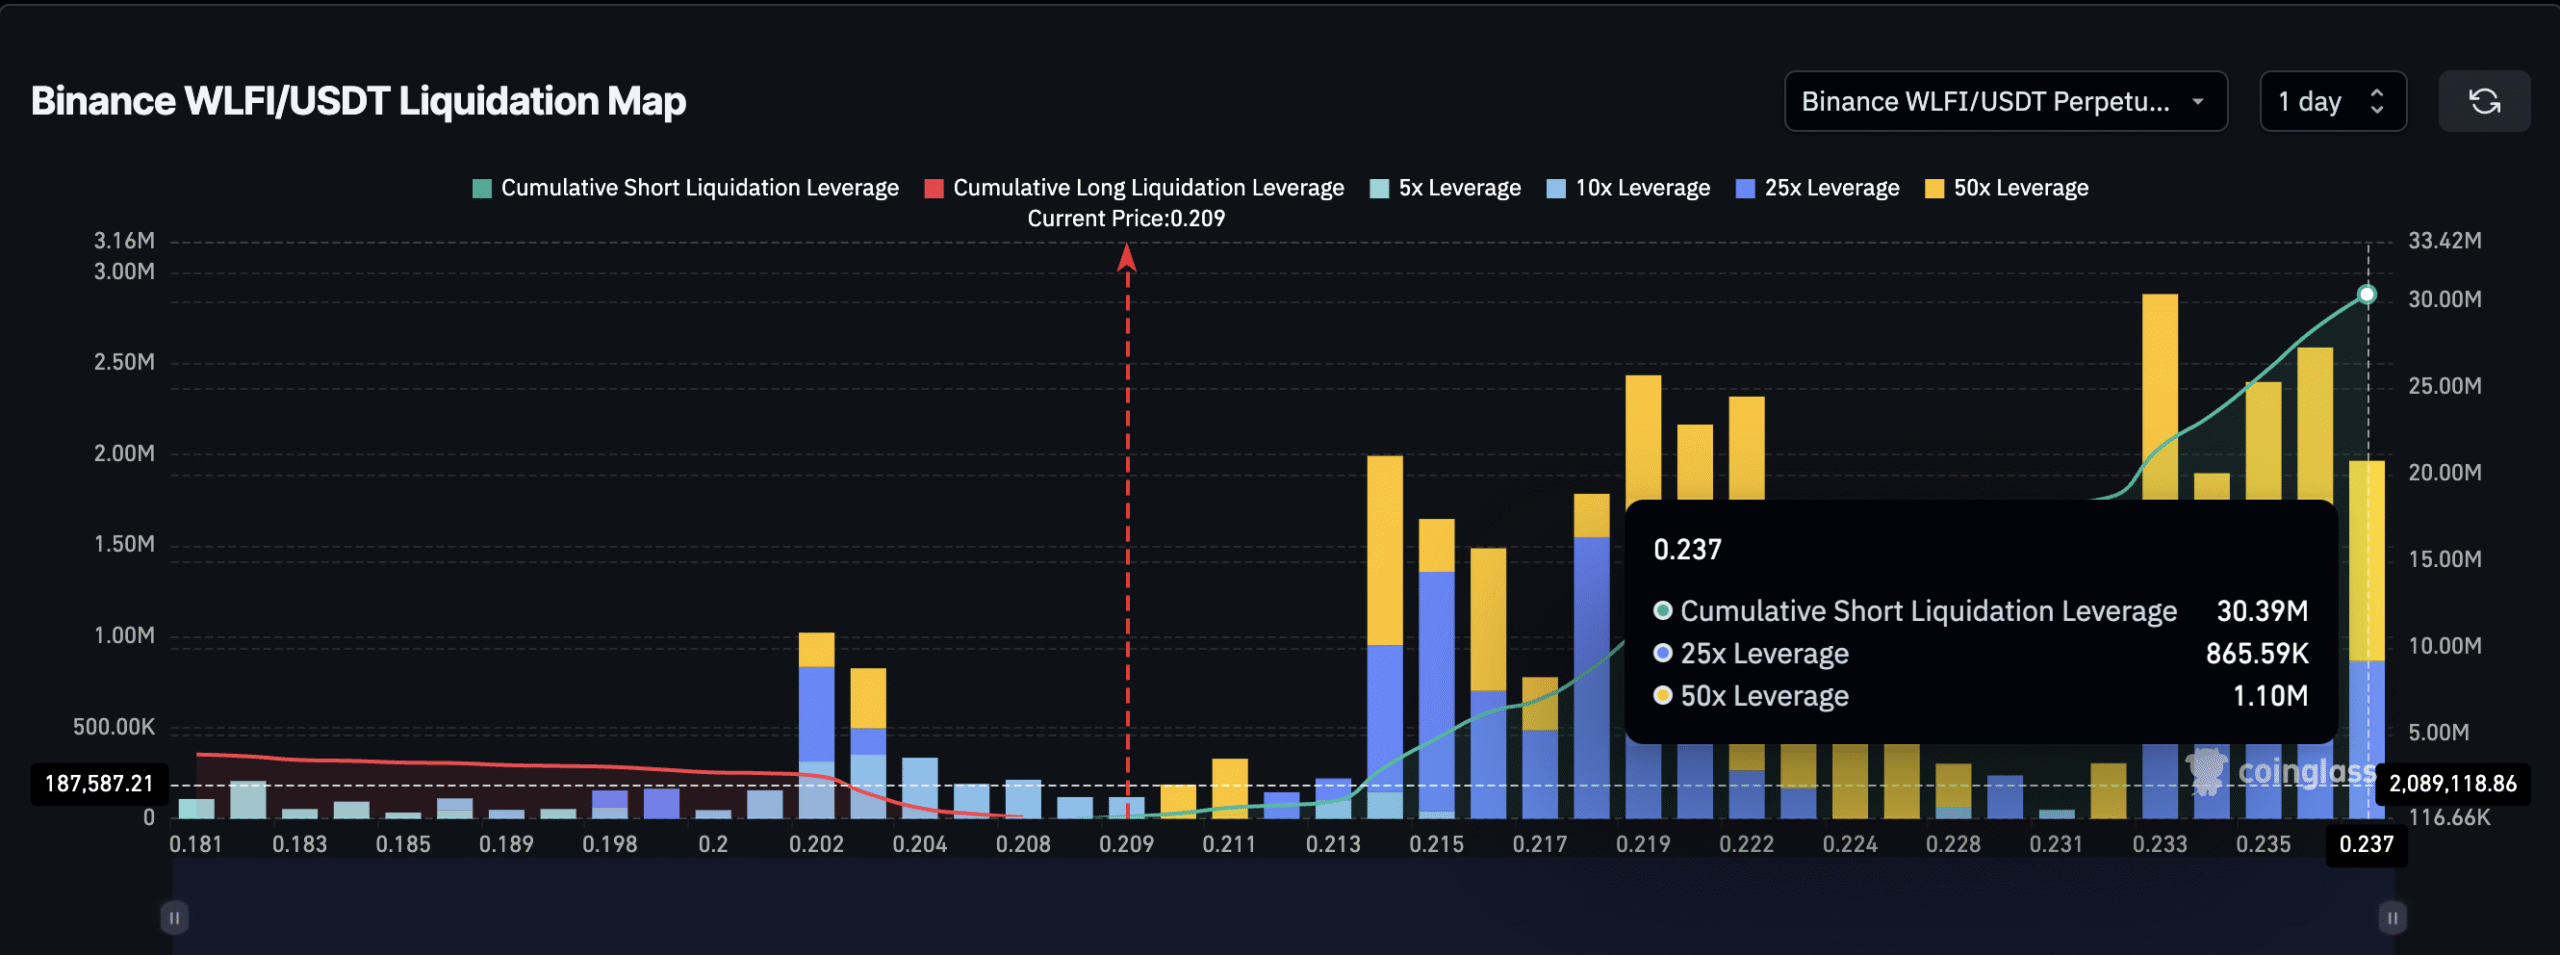The image size is (2560, 955).
Task: Click the coinglass watermark logo
Action: pos(2282,771)
